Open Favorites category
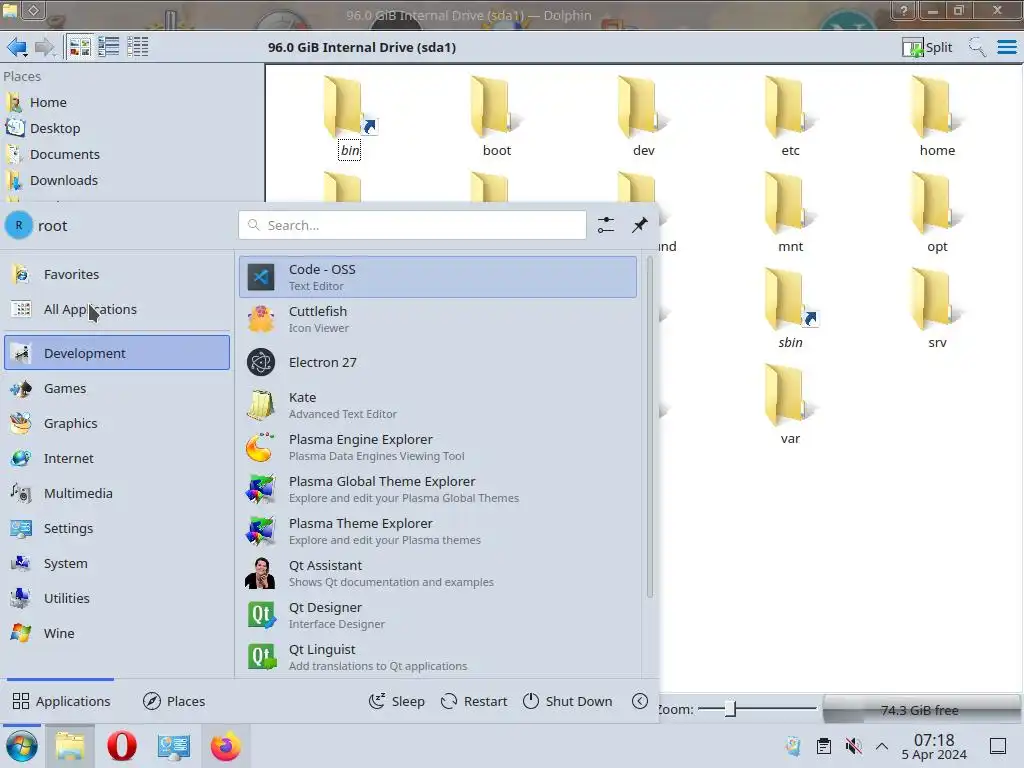 117,274
